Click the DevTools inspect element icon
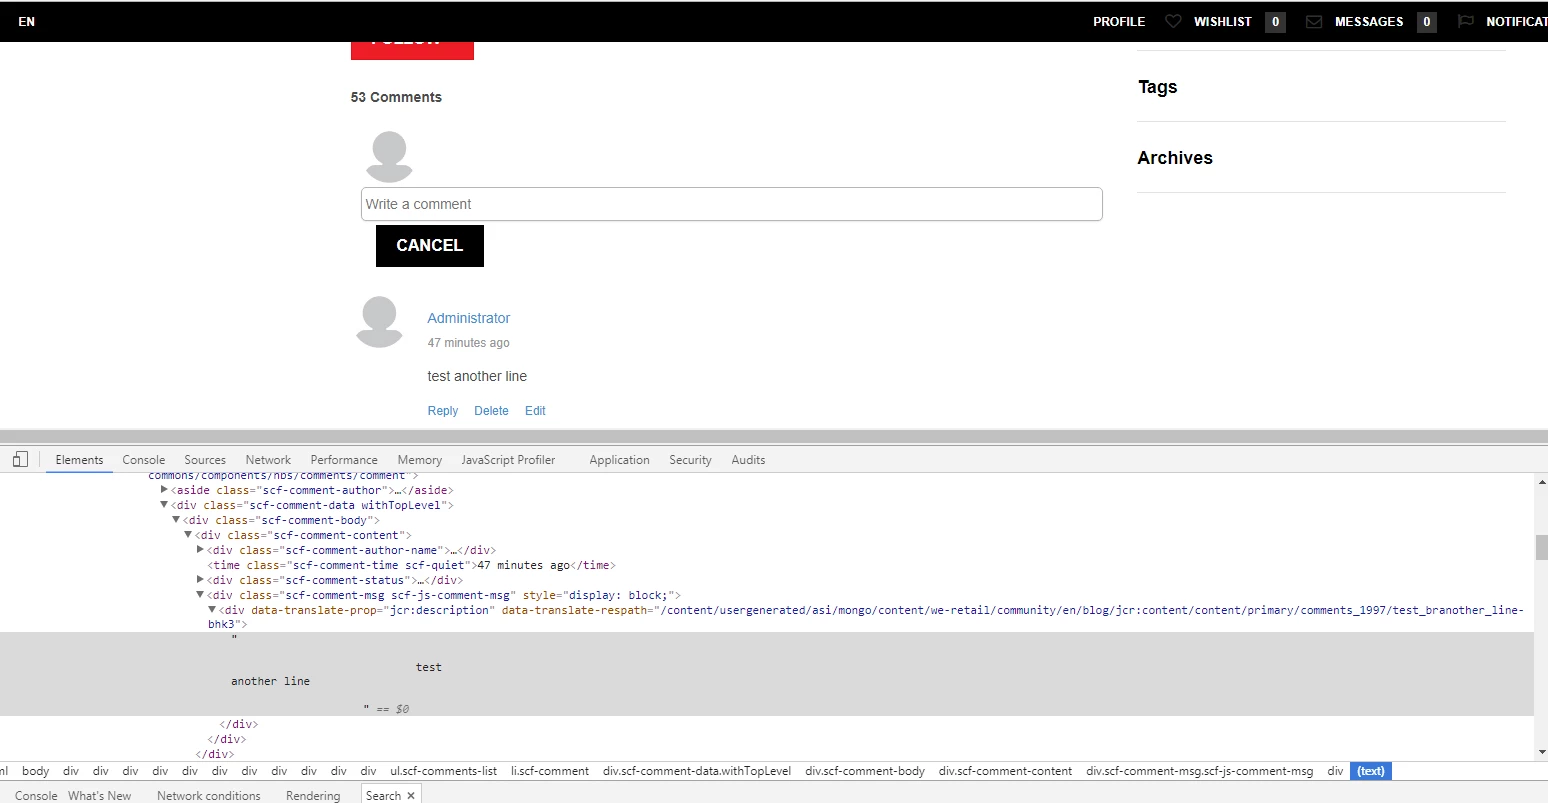Image resolution: width=1548 pixels, height=803 pixels. [x=20, y=460]
